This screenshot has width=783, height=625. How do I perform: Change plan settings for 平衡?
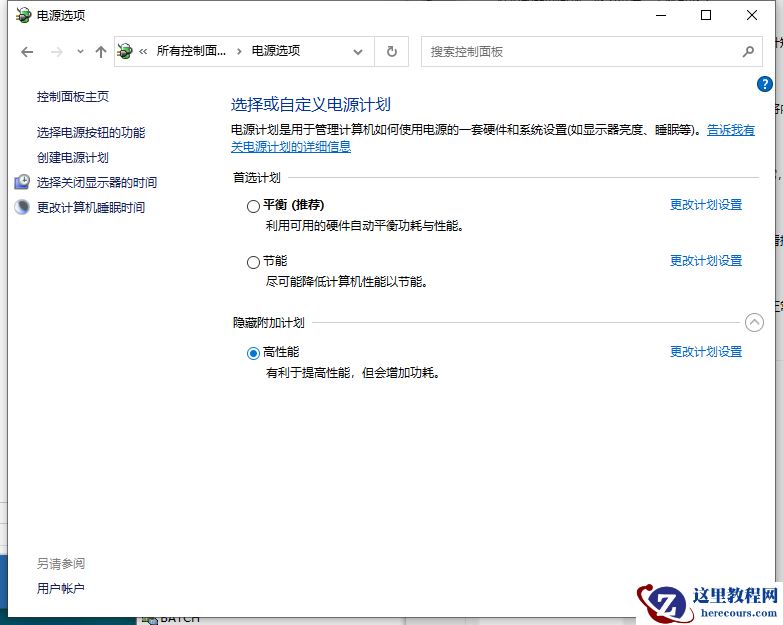click(706, 205)
